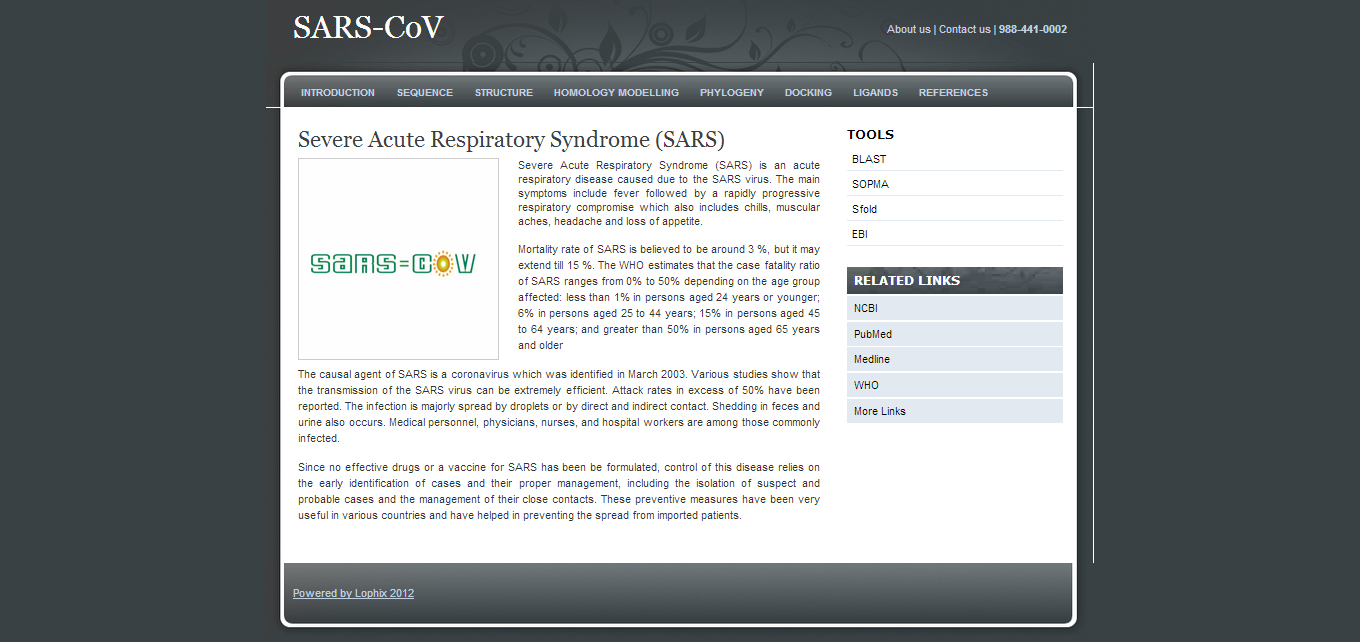
Task: Open the Contact us page
Action: coord(964,29)
